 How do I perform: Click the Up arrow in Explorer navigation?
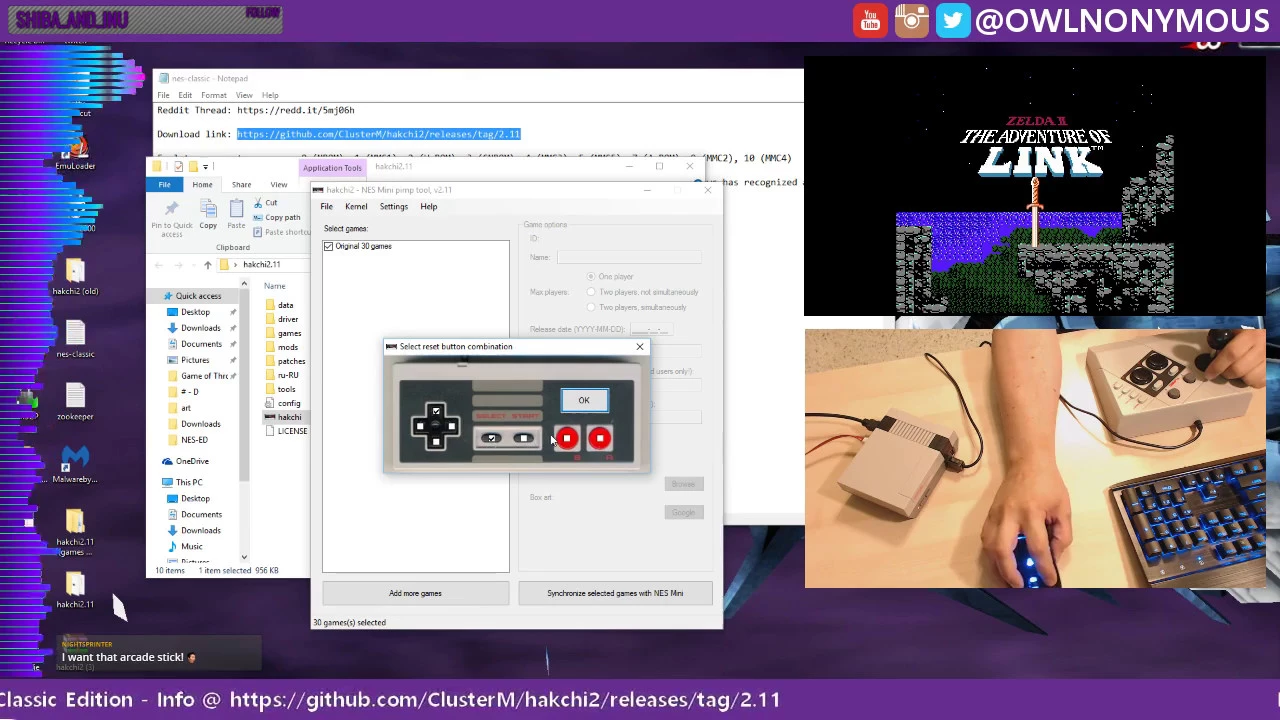[207, 265]
